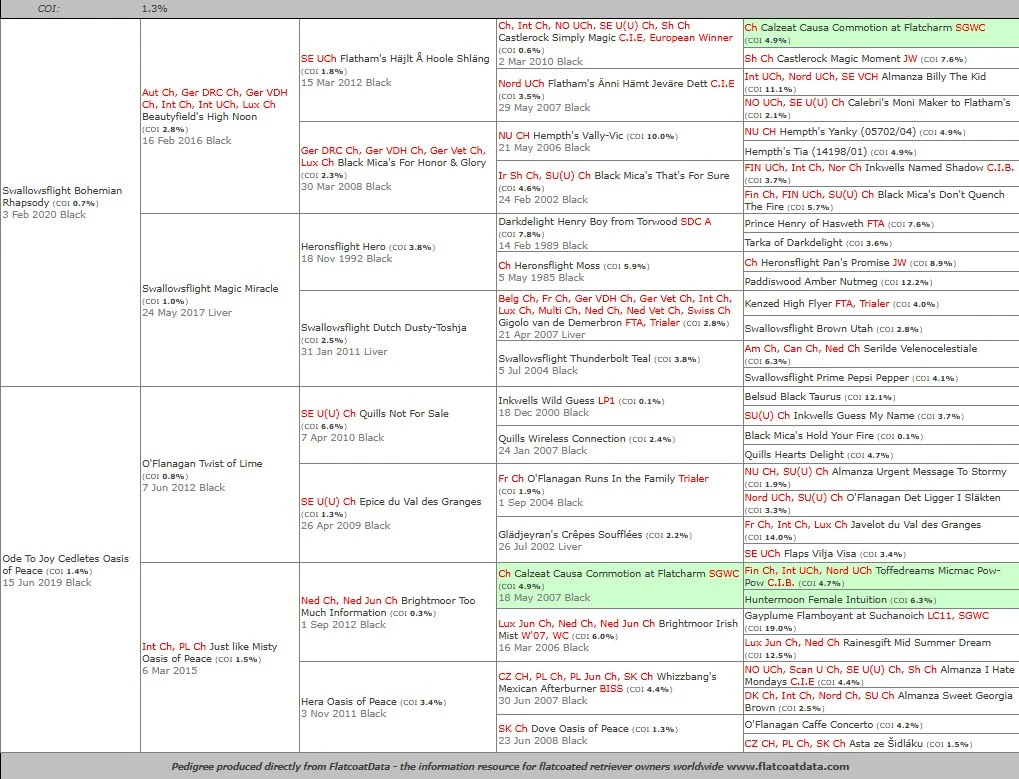The width and height of the screenshot is (1019, 779).
Task: Select "Gayplume Flamboyant at Suchanoich"
Action: 834,616
